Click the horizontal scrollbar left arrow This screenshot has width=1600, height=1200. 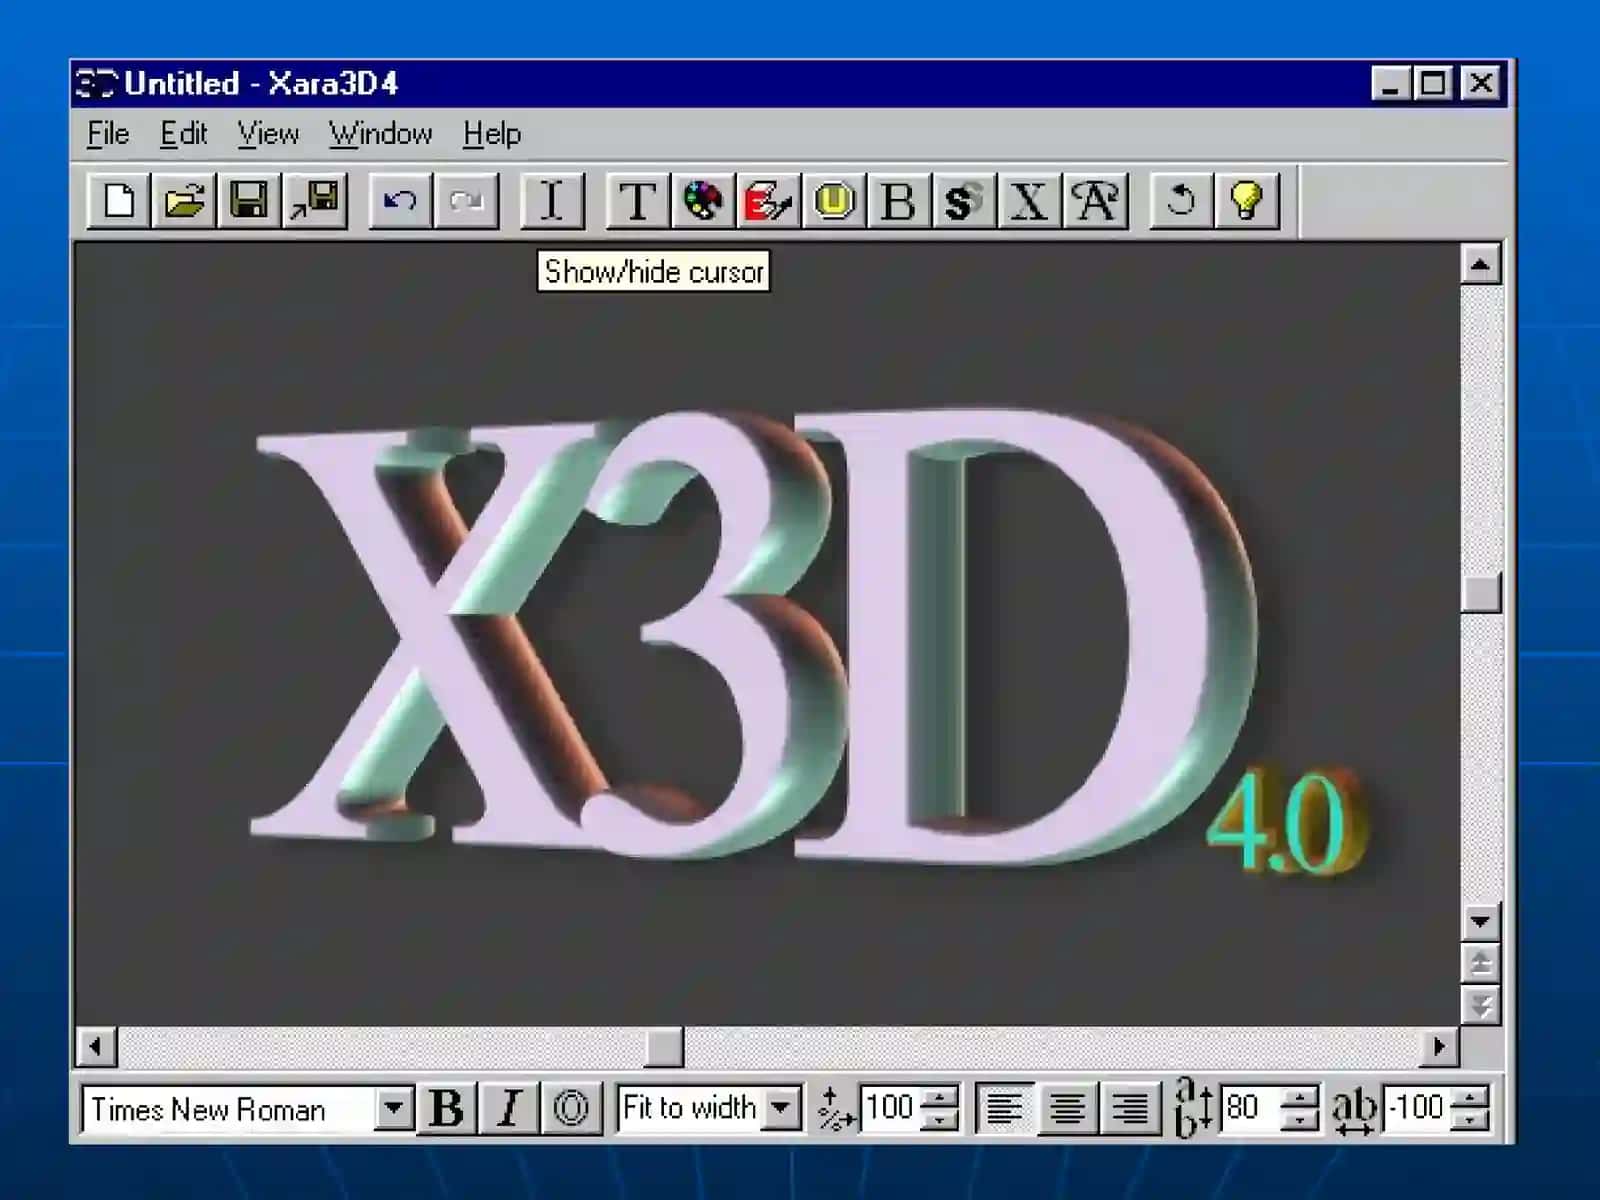97,1047
